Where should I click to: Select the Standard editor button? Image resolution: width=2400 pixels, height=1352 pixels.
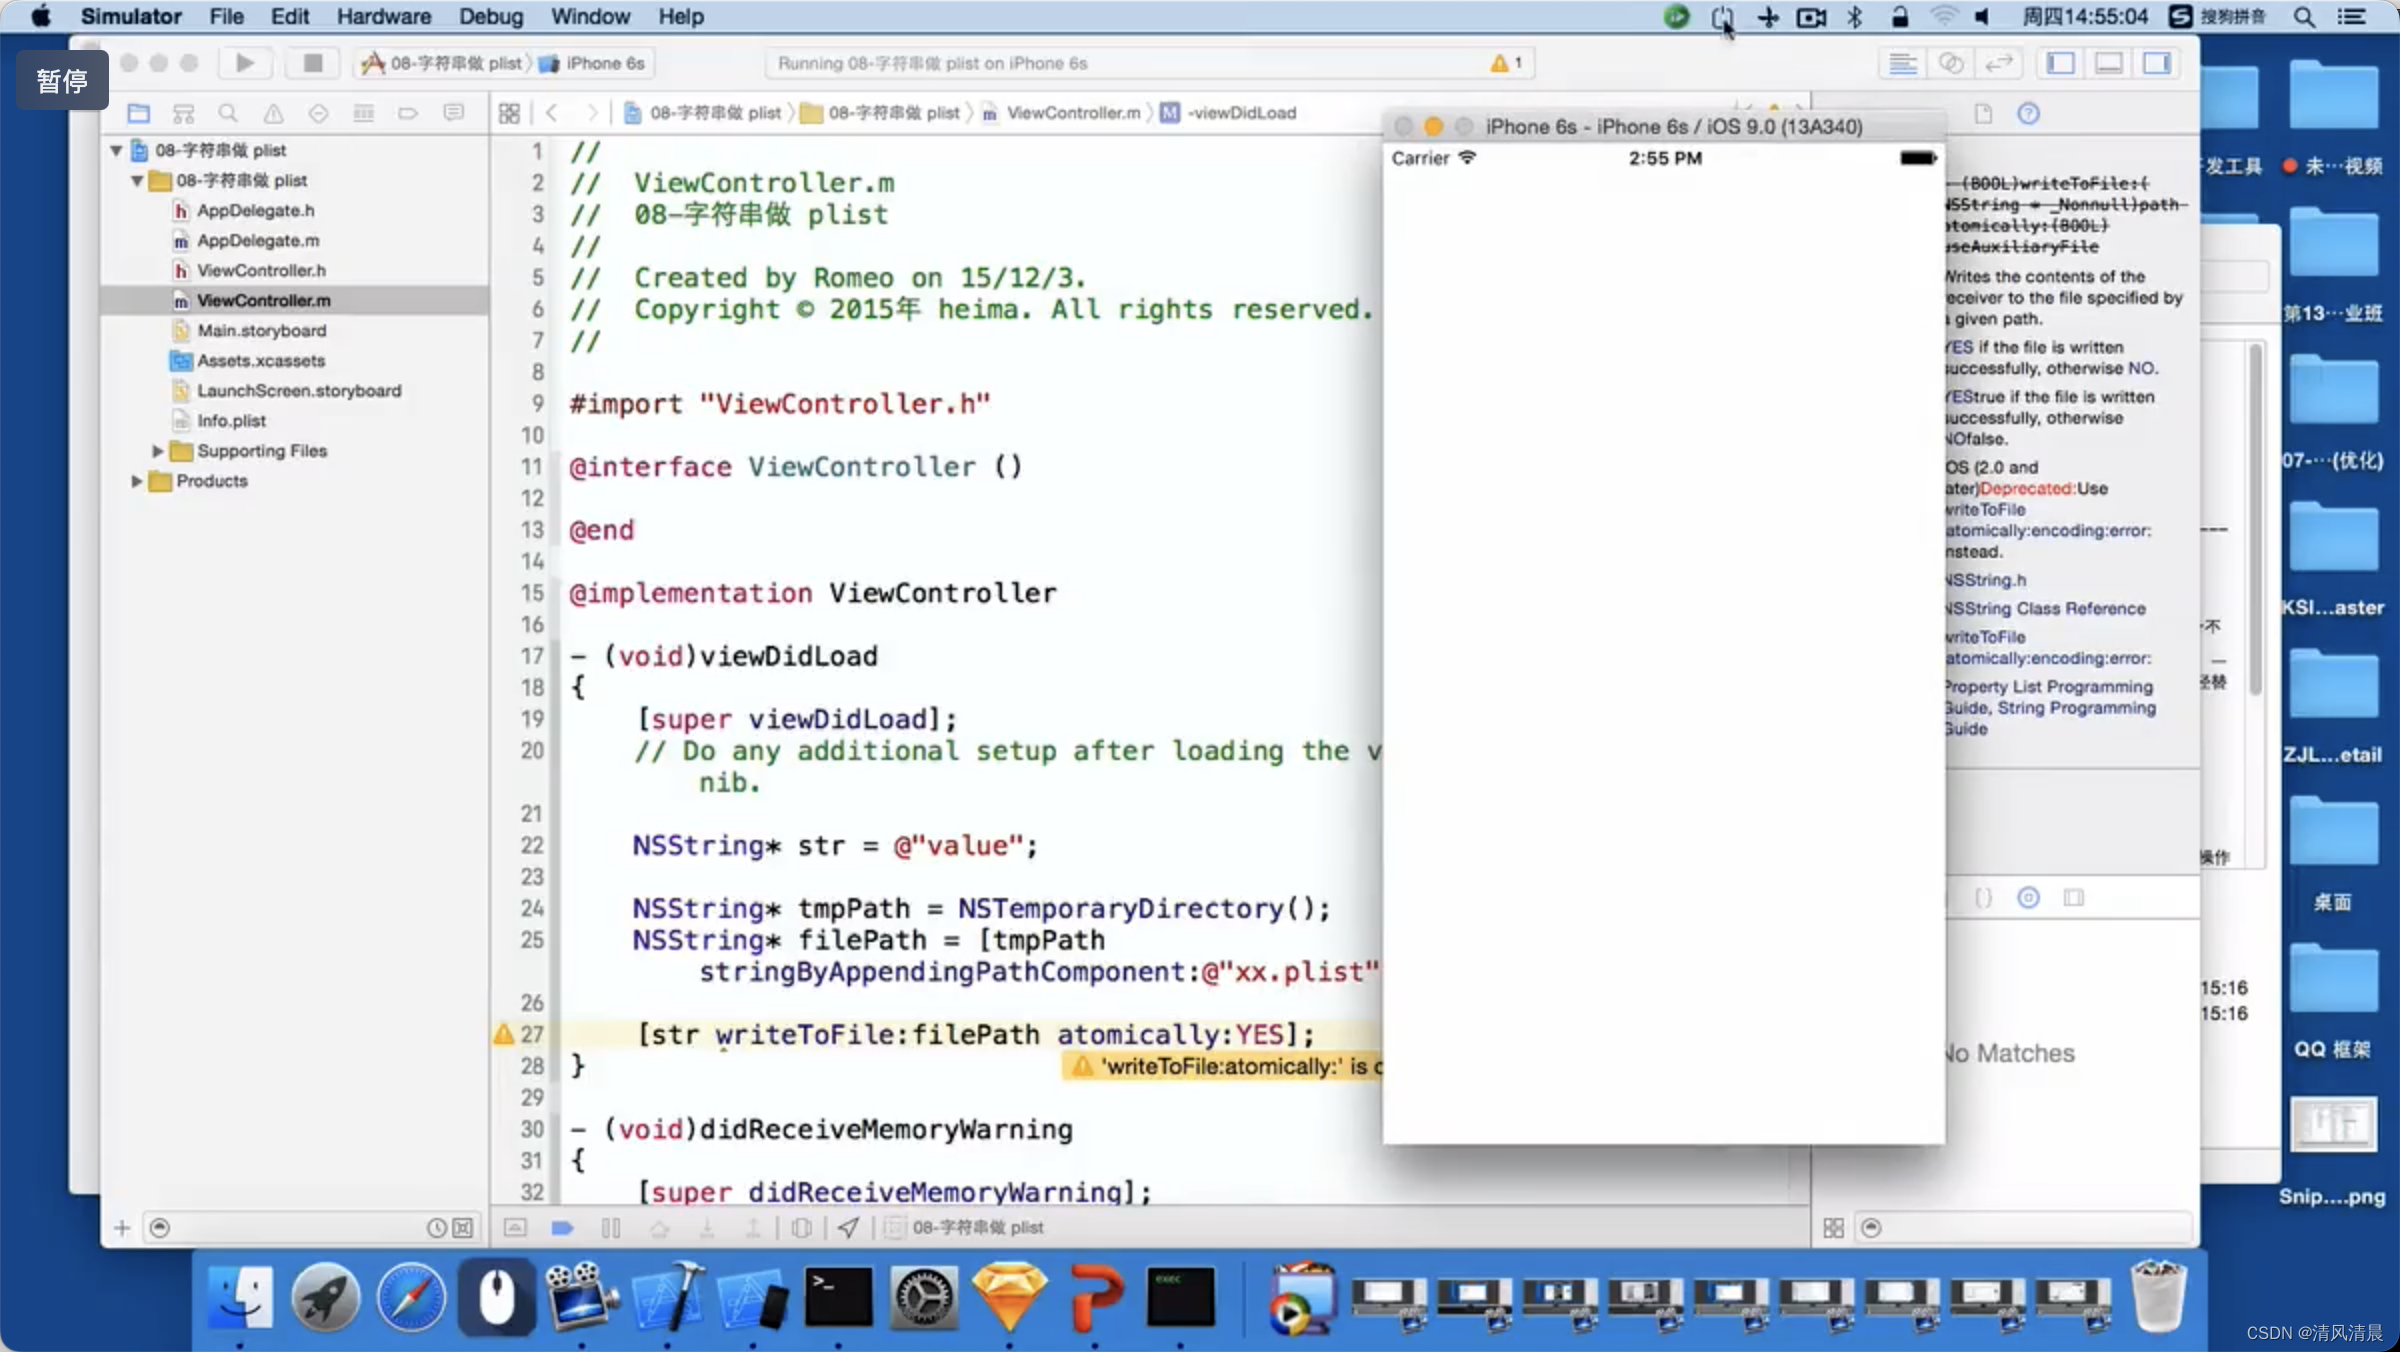1903,63
